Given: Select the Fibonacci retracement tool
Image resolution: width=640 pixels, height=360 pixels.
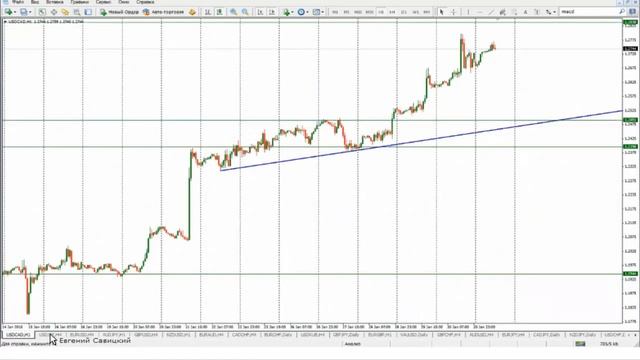Looking at the screenshot, I should coord(514,12).
